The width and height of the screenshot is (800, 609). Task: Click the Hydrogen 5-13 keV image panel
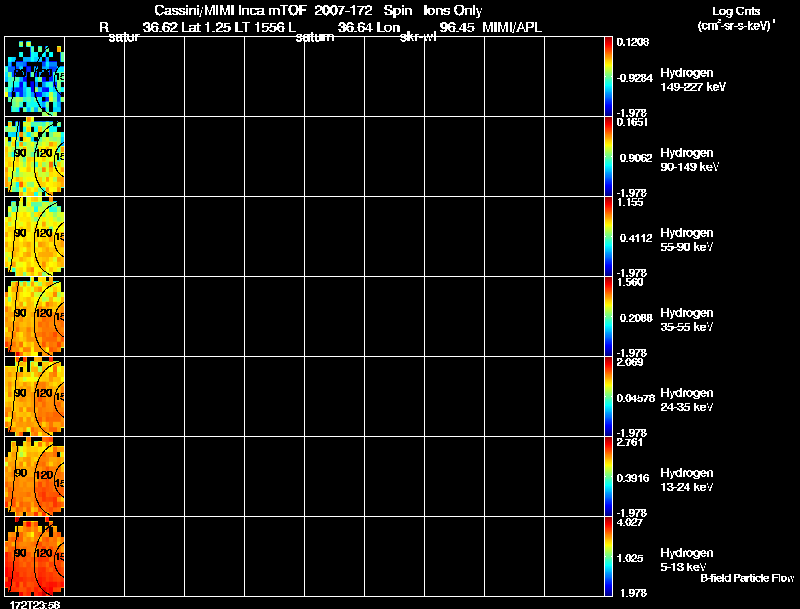click(35, 557)
